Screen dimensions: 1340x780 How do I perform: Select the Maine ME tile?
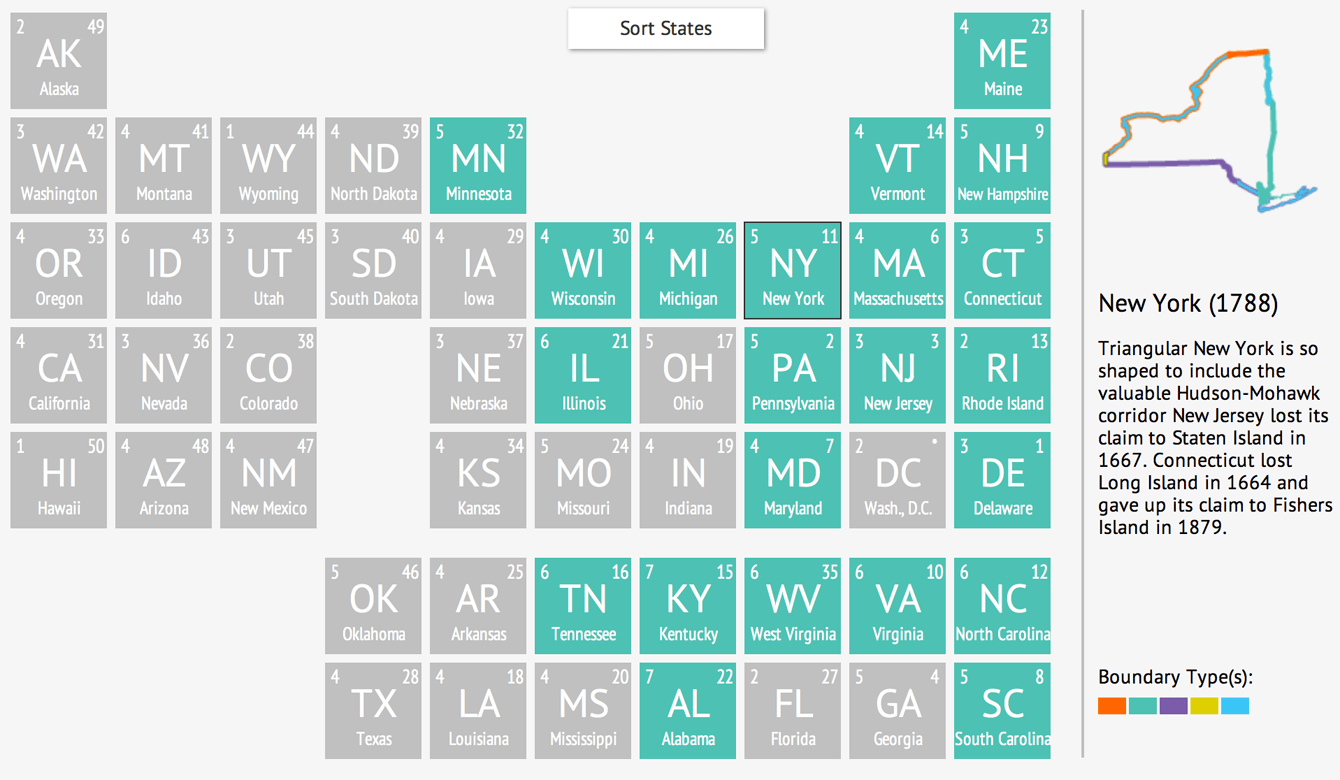point(1002,61)
